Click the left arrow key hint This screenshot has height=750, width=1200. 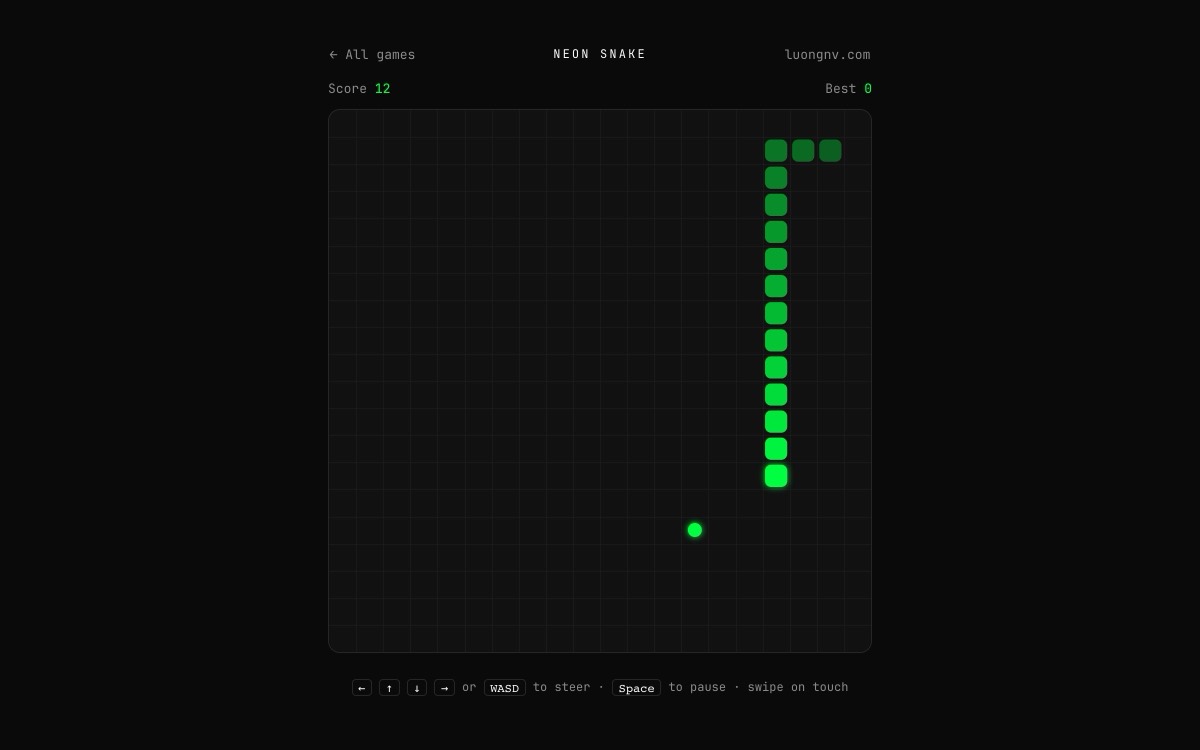click(362, 688)
